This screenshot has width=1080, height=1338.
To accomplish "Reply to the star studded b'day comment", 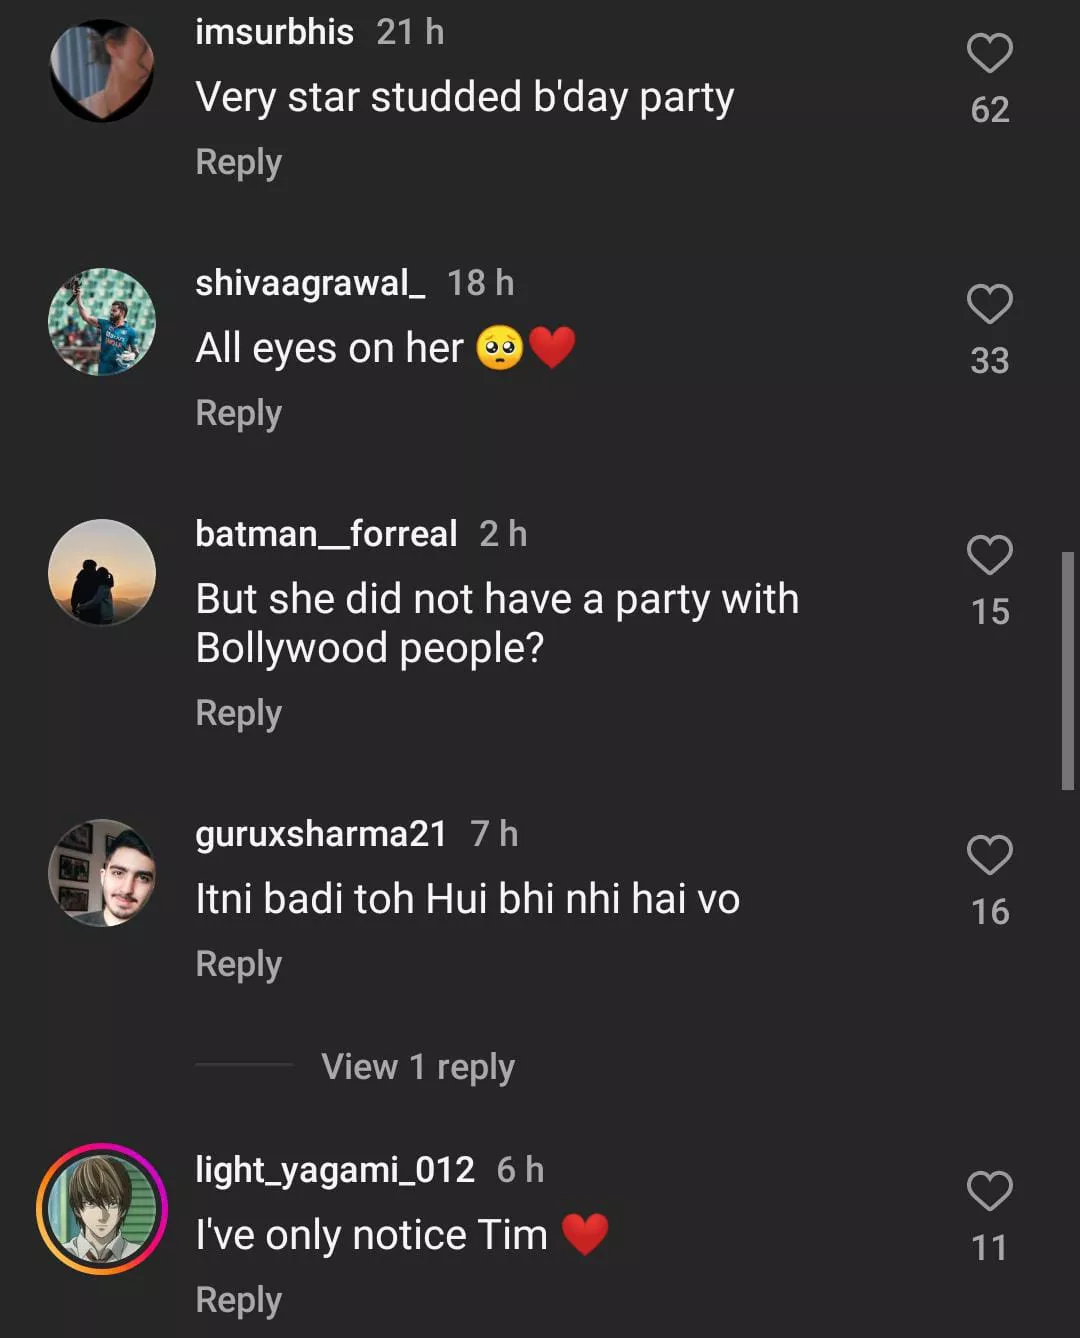I will [238, 162].
